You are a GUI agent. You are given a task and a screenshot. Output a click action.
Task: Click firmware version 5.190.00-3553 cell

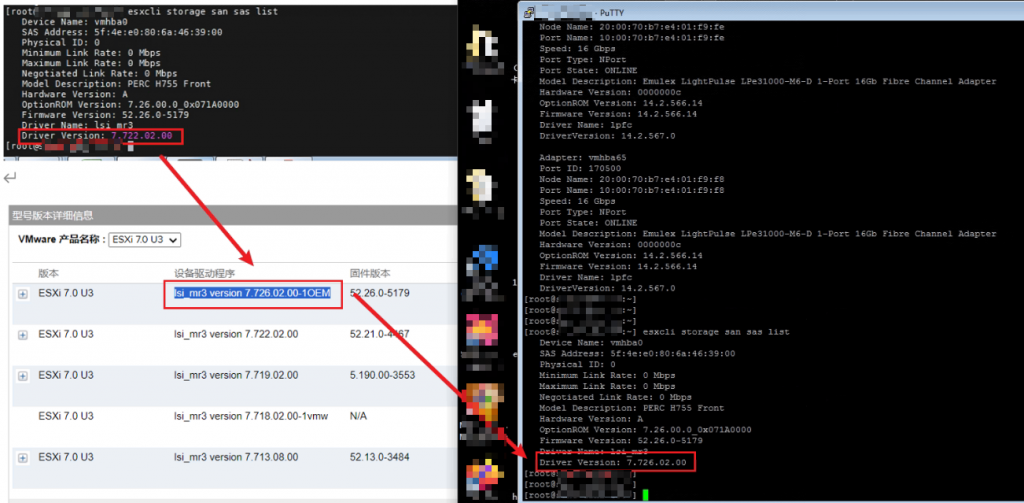382,375
